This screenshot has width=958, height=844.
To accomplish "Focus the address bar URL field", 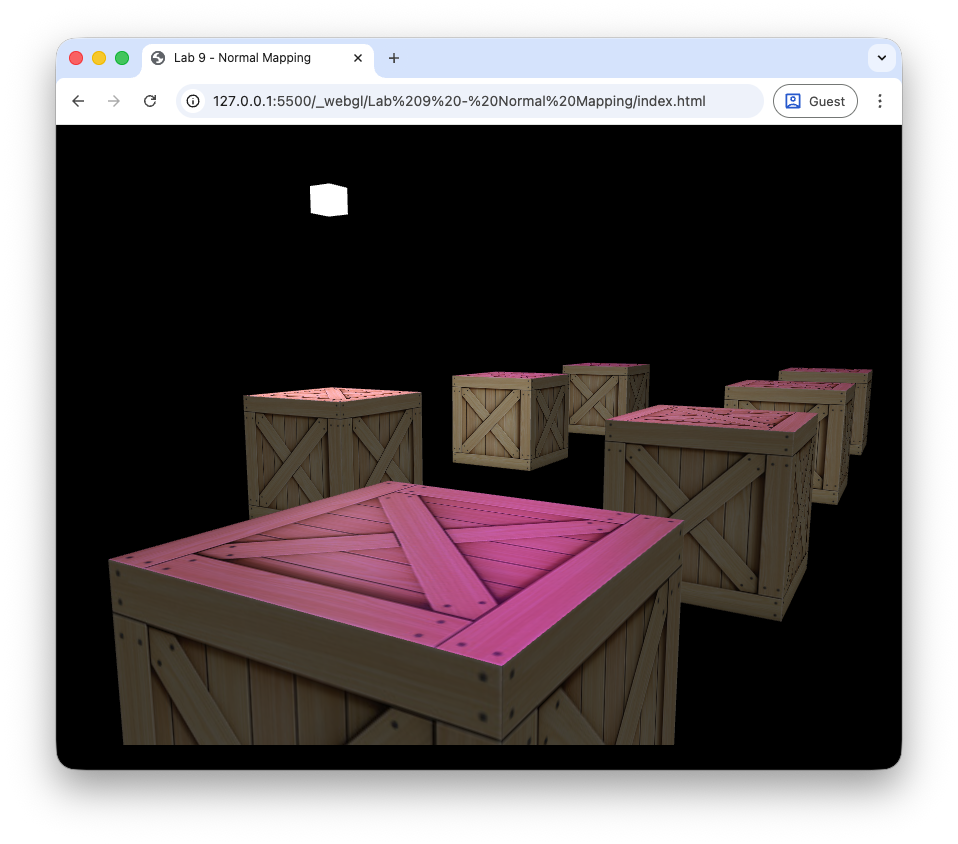I will [x=460, y=101].
